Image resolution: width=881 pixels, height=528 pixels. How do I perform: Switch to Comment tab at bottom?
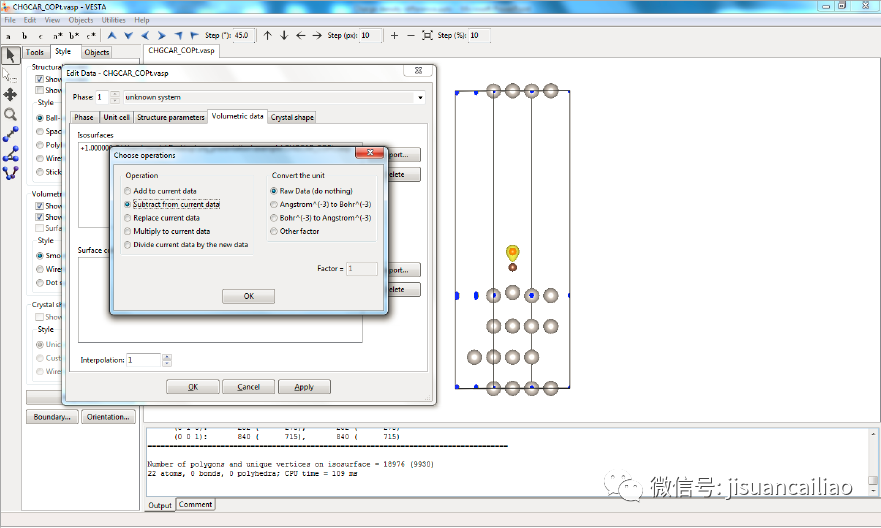coord(196,504)
